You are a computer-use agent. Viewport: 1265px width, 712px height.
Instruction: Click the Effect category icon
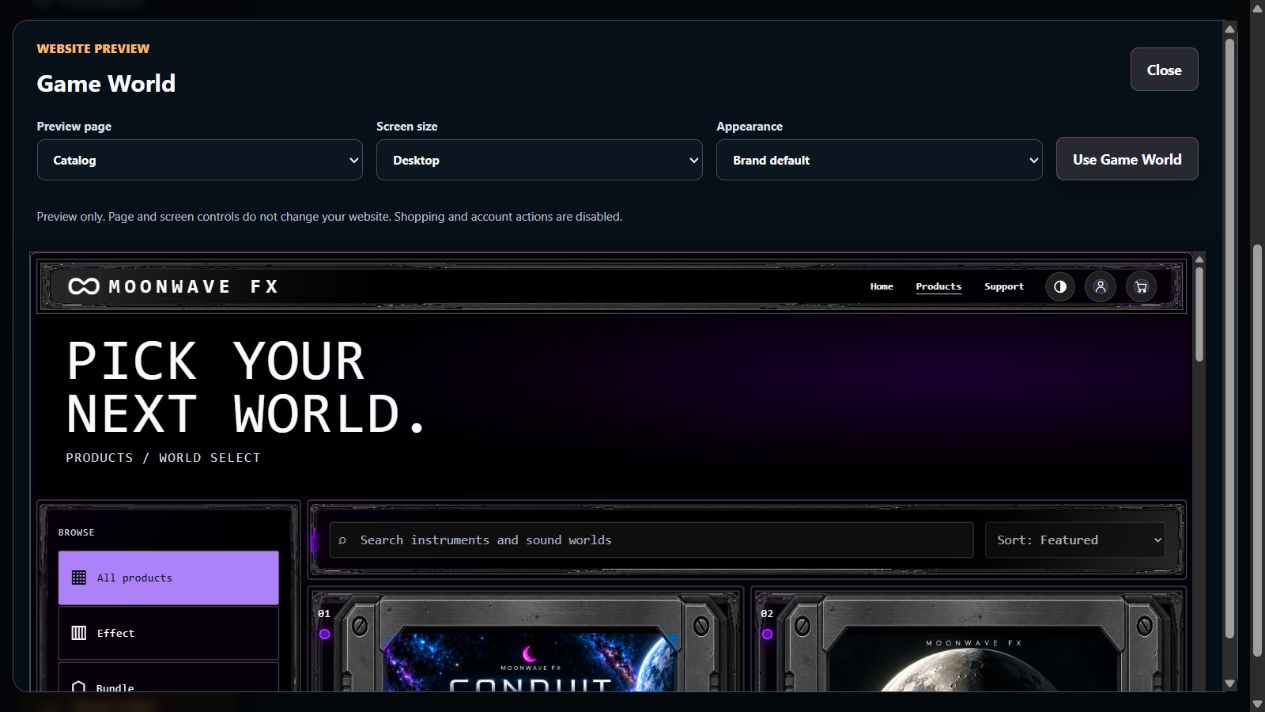(79, 633)
